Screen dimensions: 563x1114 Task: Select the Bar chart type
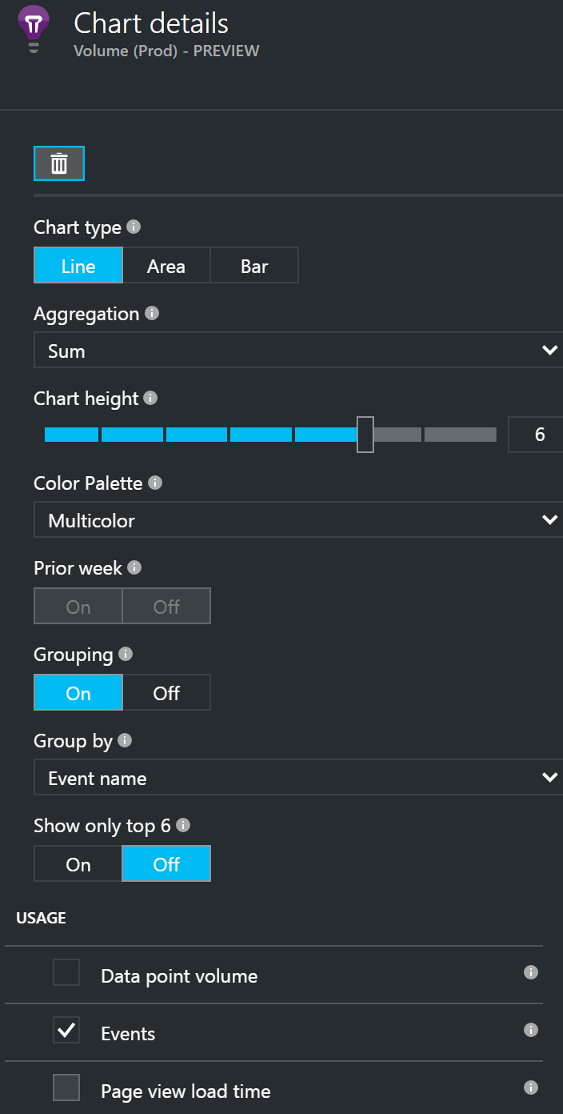pyautogui.click(x=254, y=266)
